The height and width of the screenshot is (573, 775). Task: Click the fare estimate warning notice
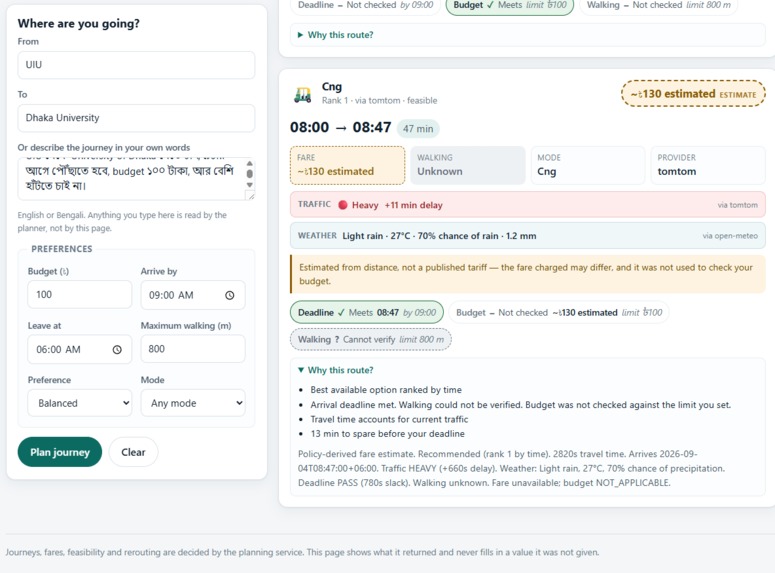pos(528,274)
